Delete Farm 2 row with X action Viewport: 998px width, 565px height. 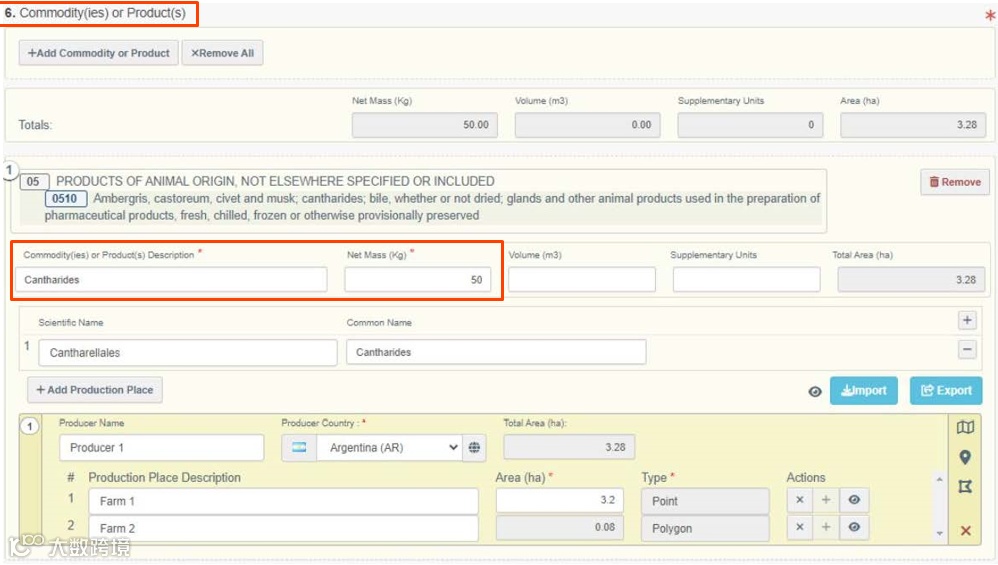800,527
